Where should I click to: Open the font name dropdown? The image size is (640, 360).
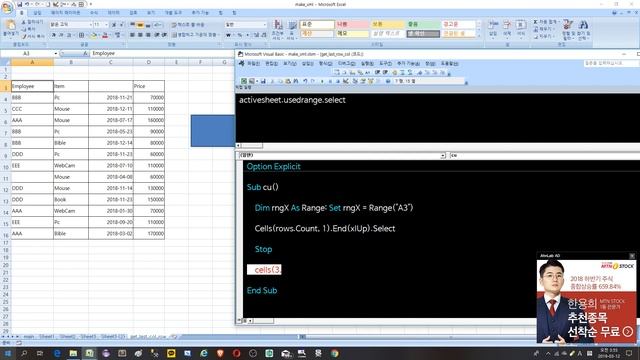pyautogui.click(x=90, y=25)
